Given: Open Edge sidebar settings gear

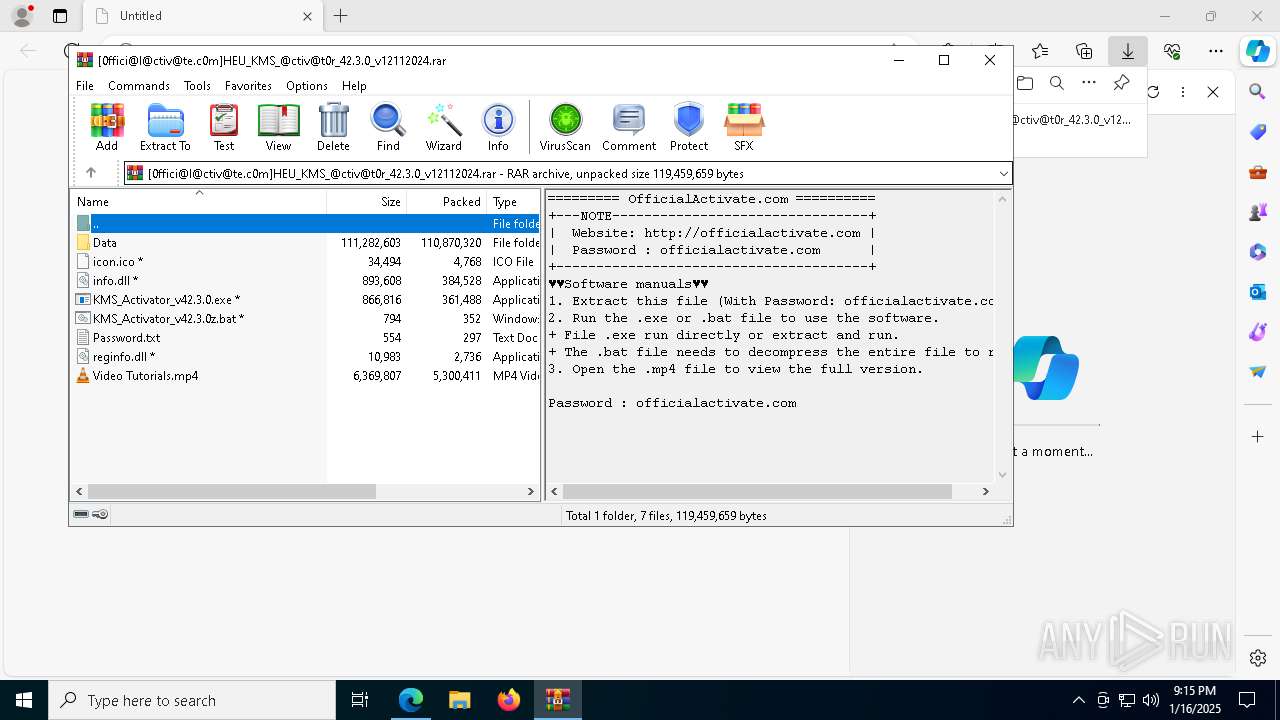Looking at the screenshot, I should click(1258, 658).
